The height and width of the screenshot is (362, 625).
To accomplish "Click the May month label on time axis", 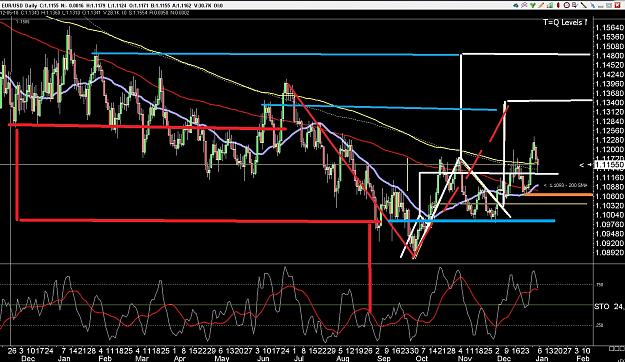I will tap(222, 358).
